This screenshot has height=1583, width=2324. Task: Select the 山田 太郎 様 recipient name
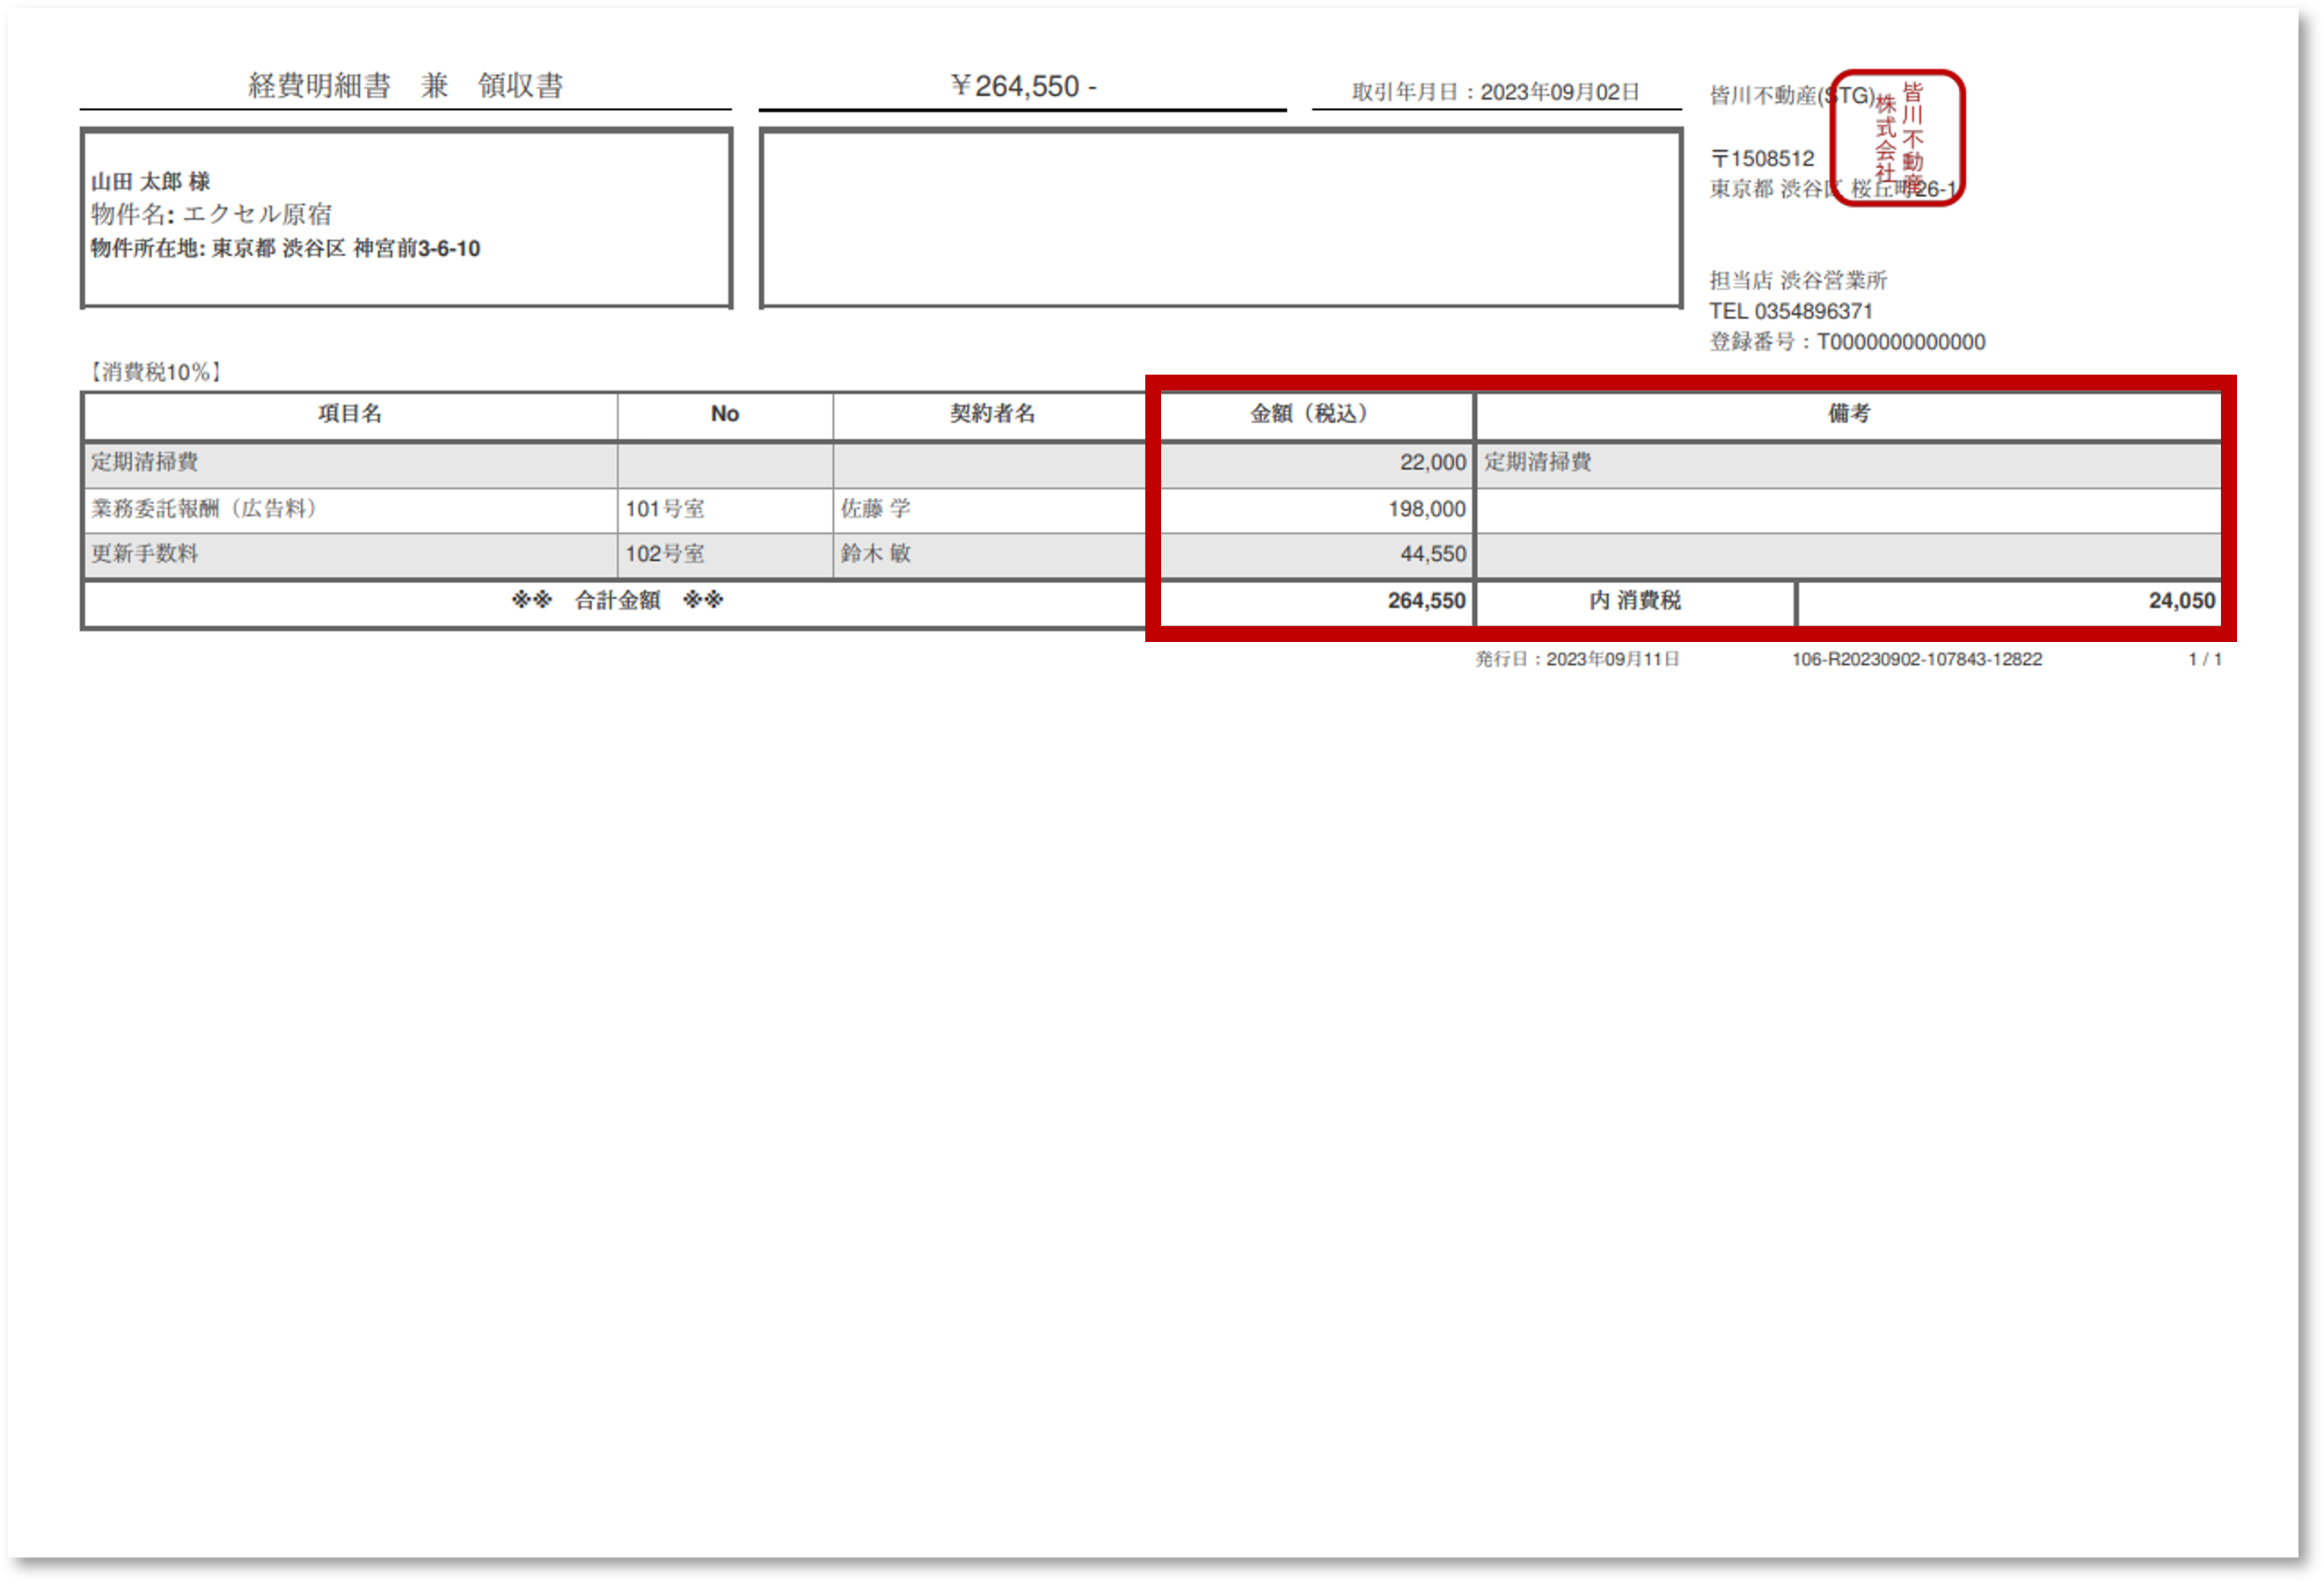pos(150,182)
